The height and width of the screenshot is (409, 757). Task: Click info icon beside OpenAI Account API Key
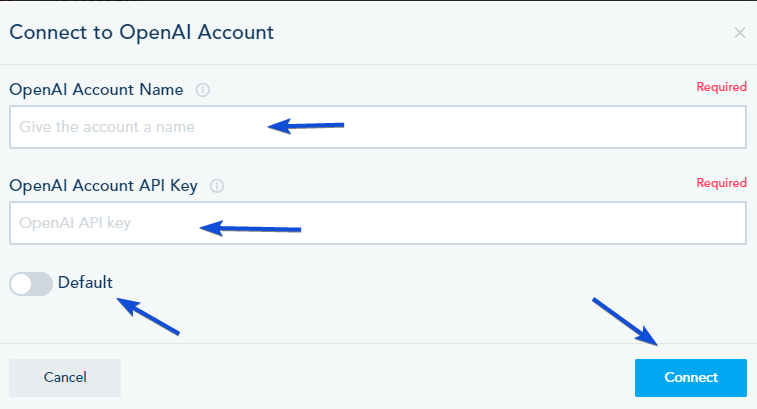click(x=217, y=185)
